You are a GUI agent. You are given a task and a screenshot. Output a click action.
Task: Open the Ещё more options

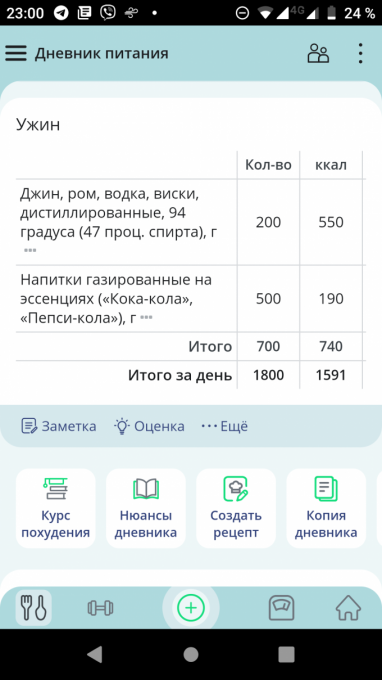225,426
